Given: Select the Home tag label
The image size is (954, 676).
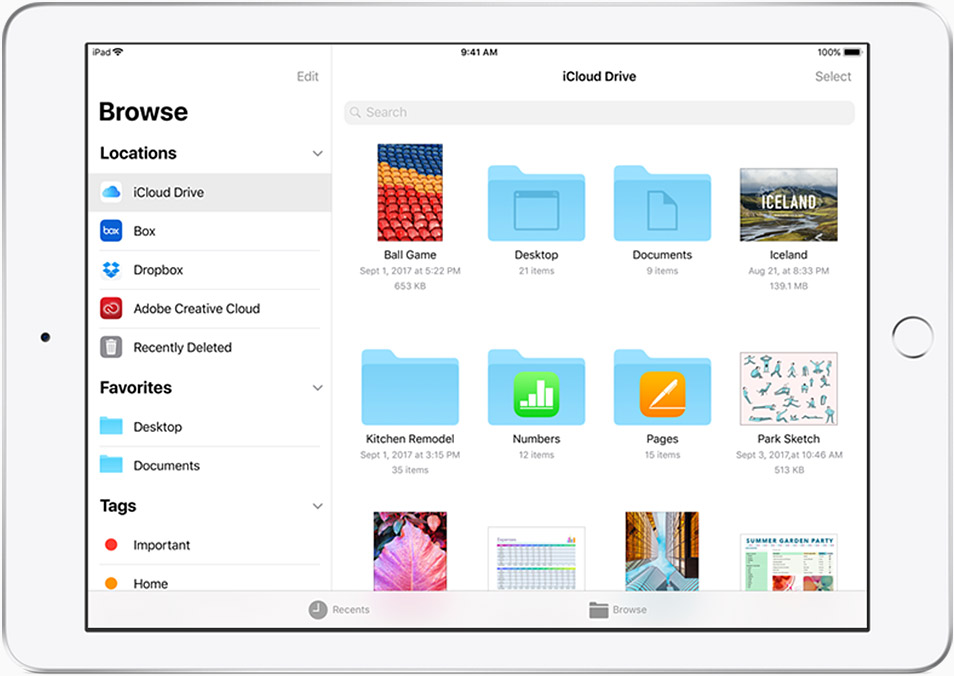Looking at the screenshot, I should 151,584.
